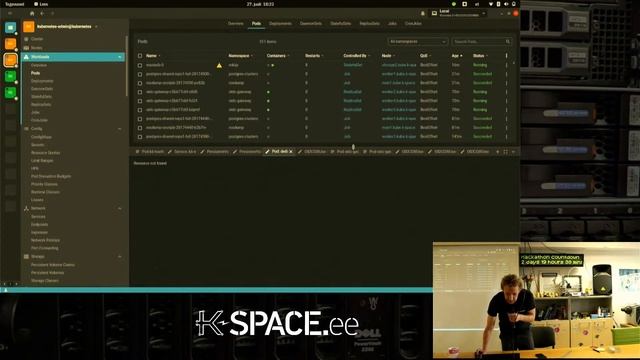Screen dimensions: 640x360
Task: Click the yellow warning triangle on first pod
Action: [219, 65]
